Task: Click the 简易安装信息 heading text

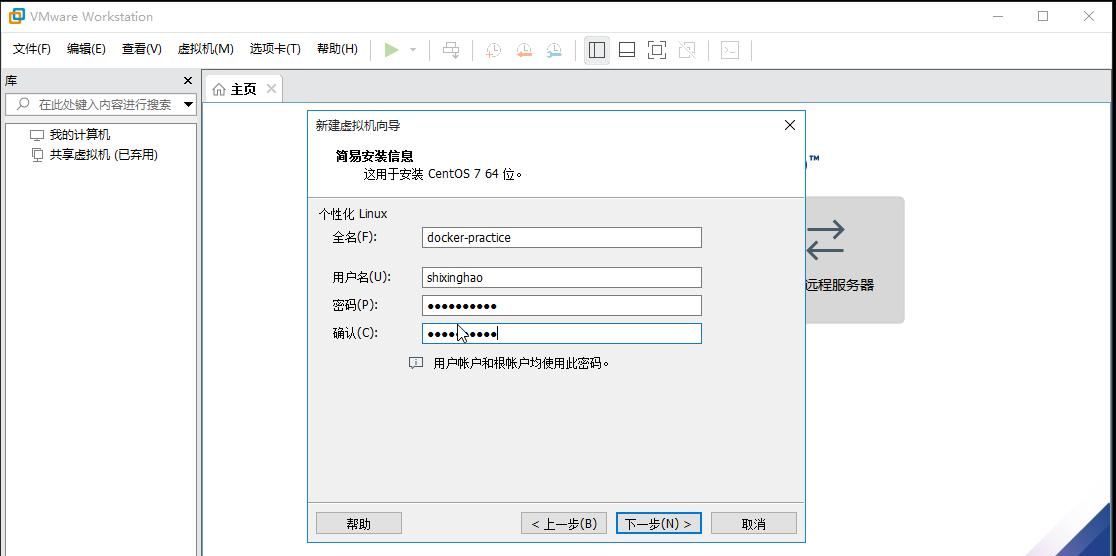Action: (374, 156)
